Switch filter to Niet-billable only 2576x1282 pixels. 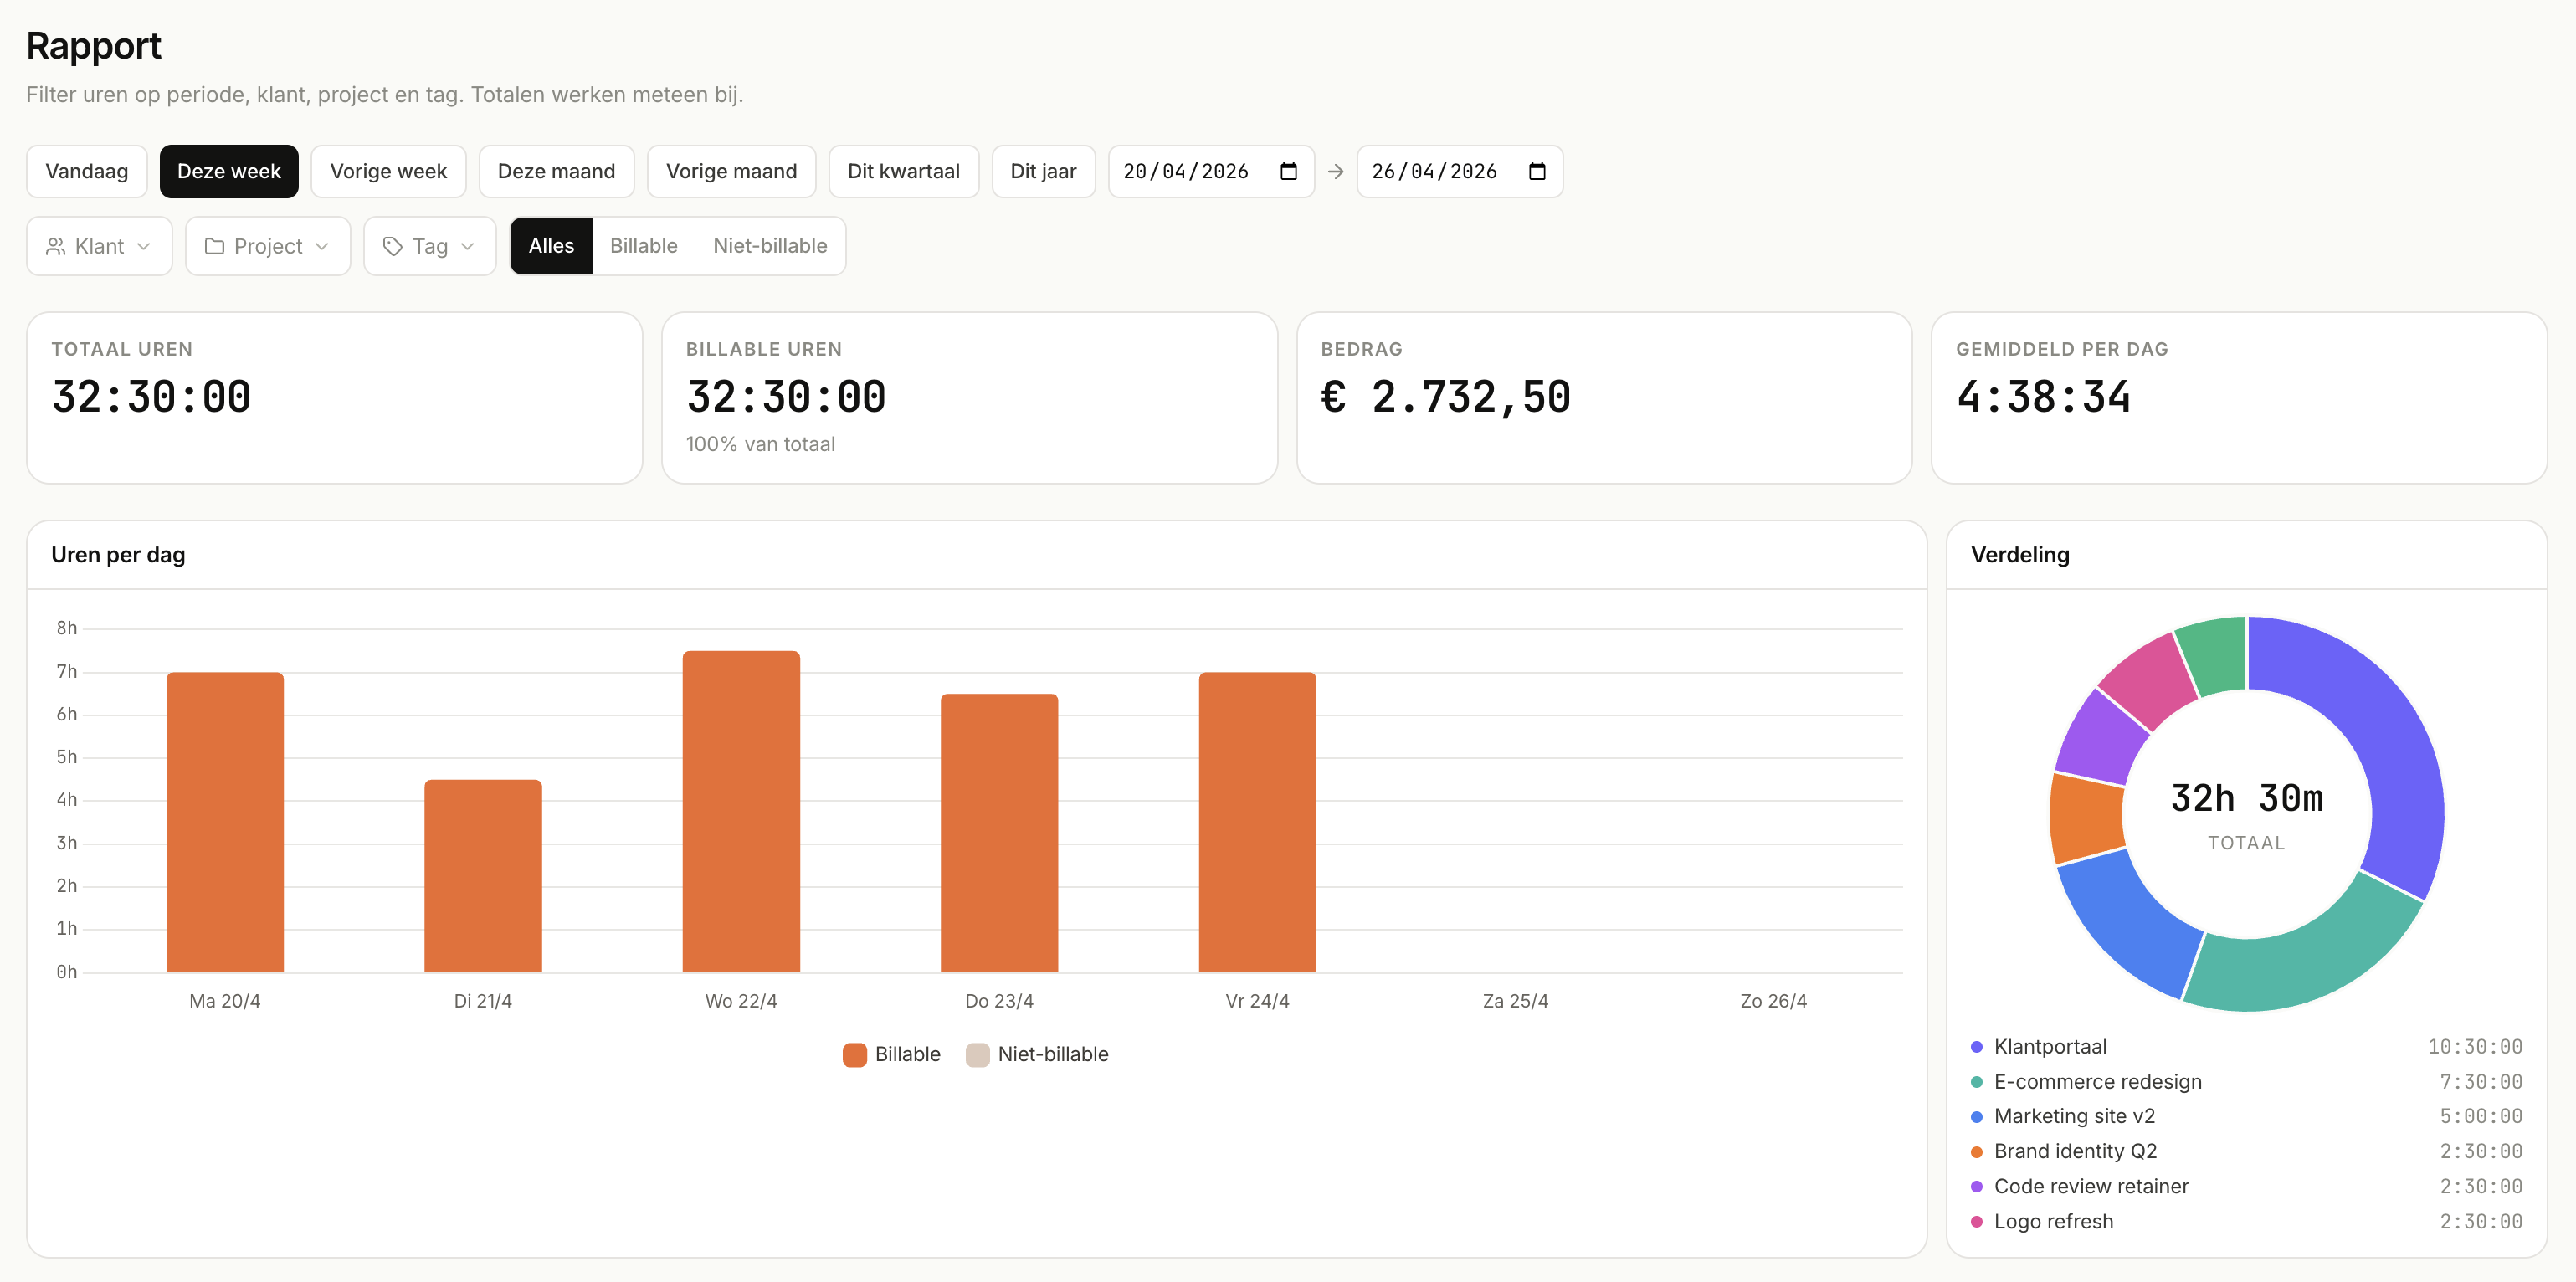pyautogui.click(x=769, y=246)
